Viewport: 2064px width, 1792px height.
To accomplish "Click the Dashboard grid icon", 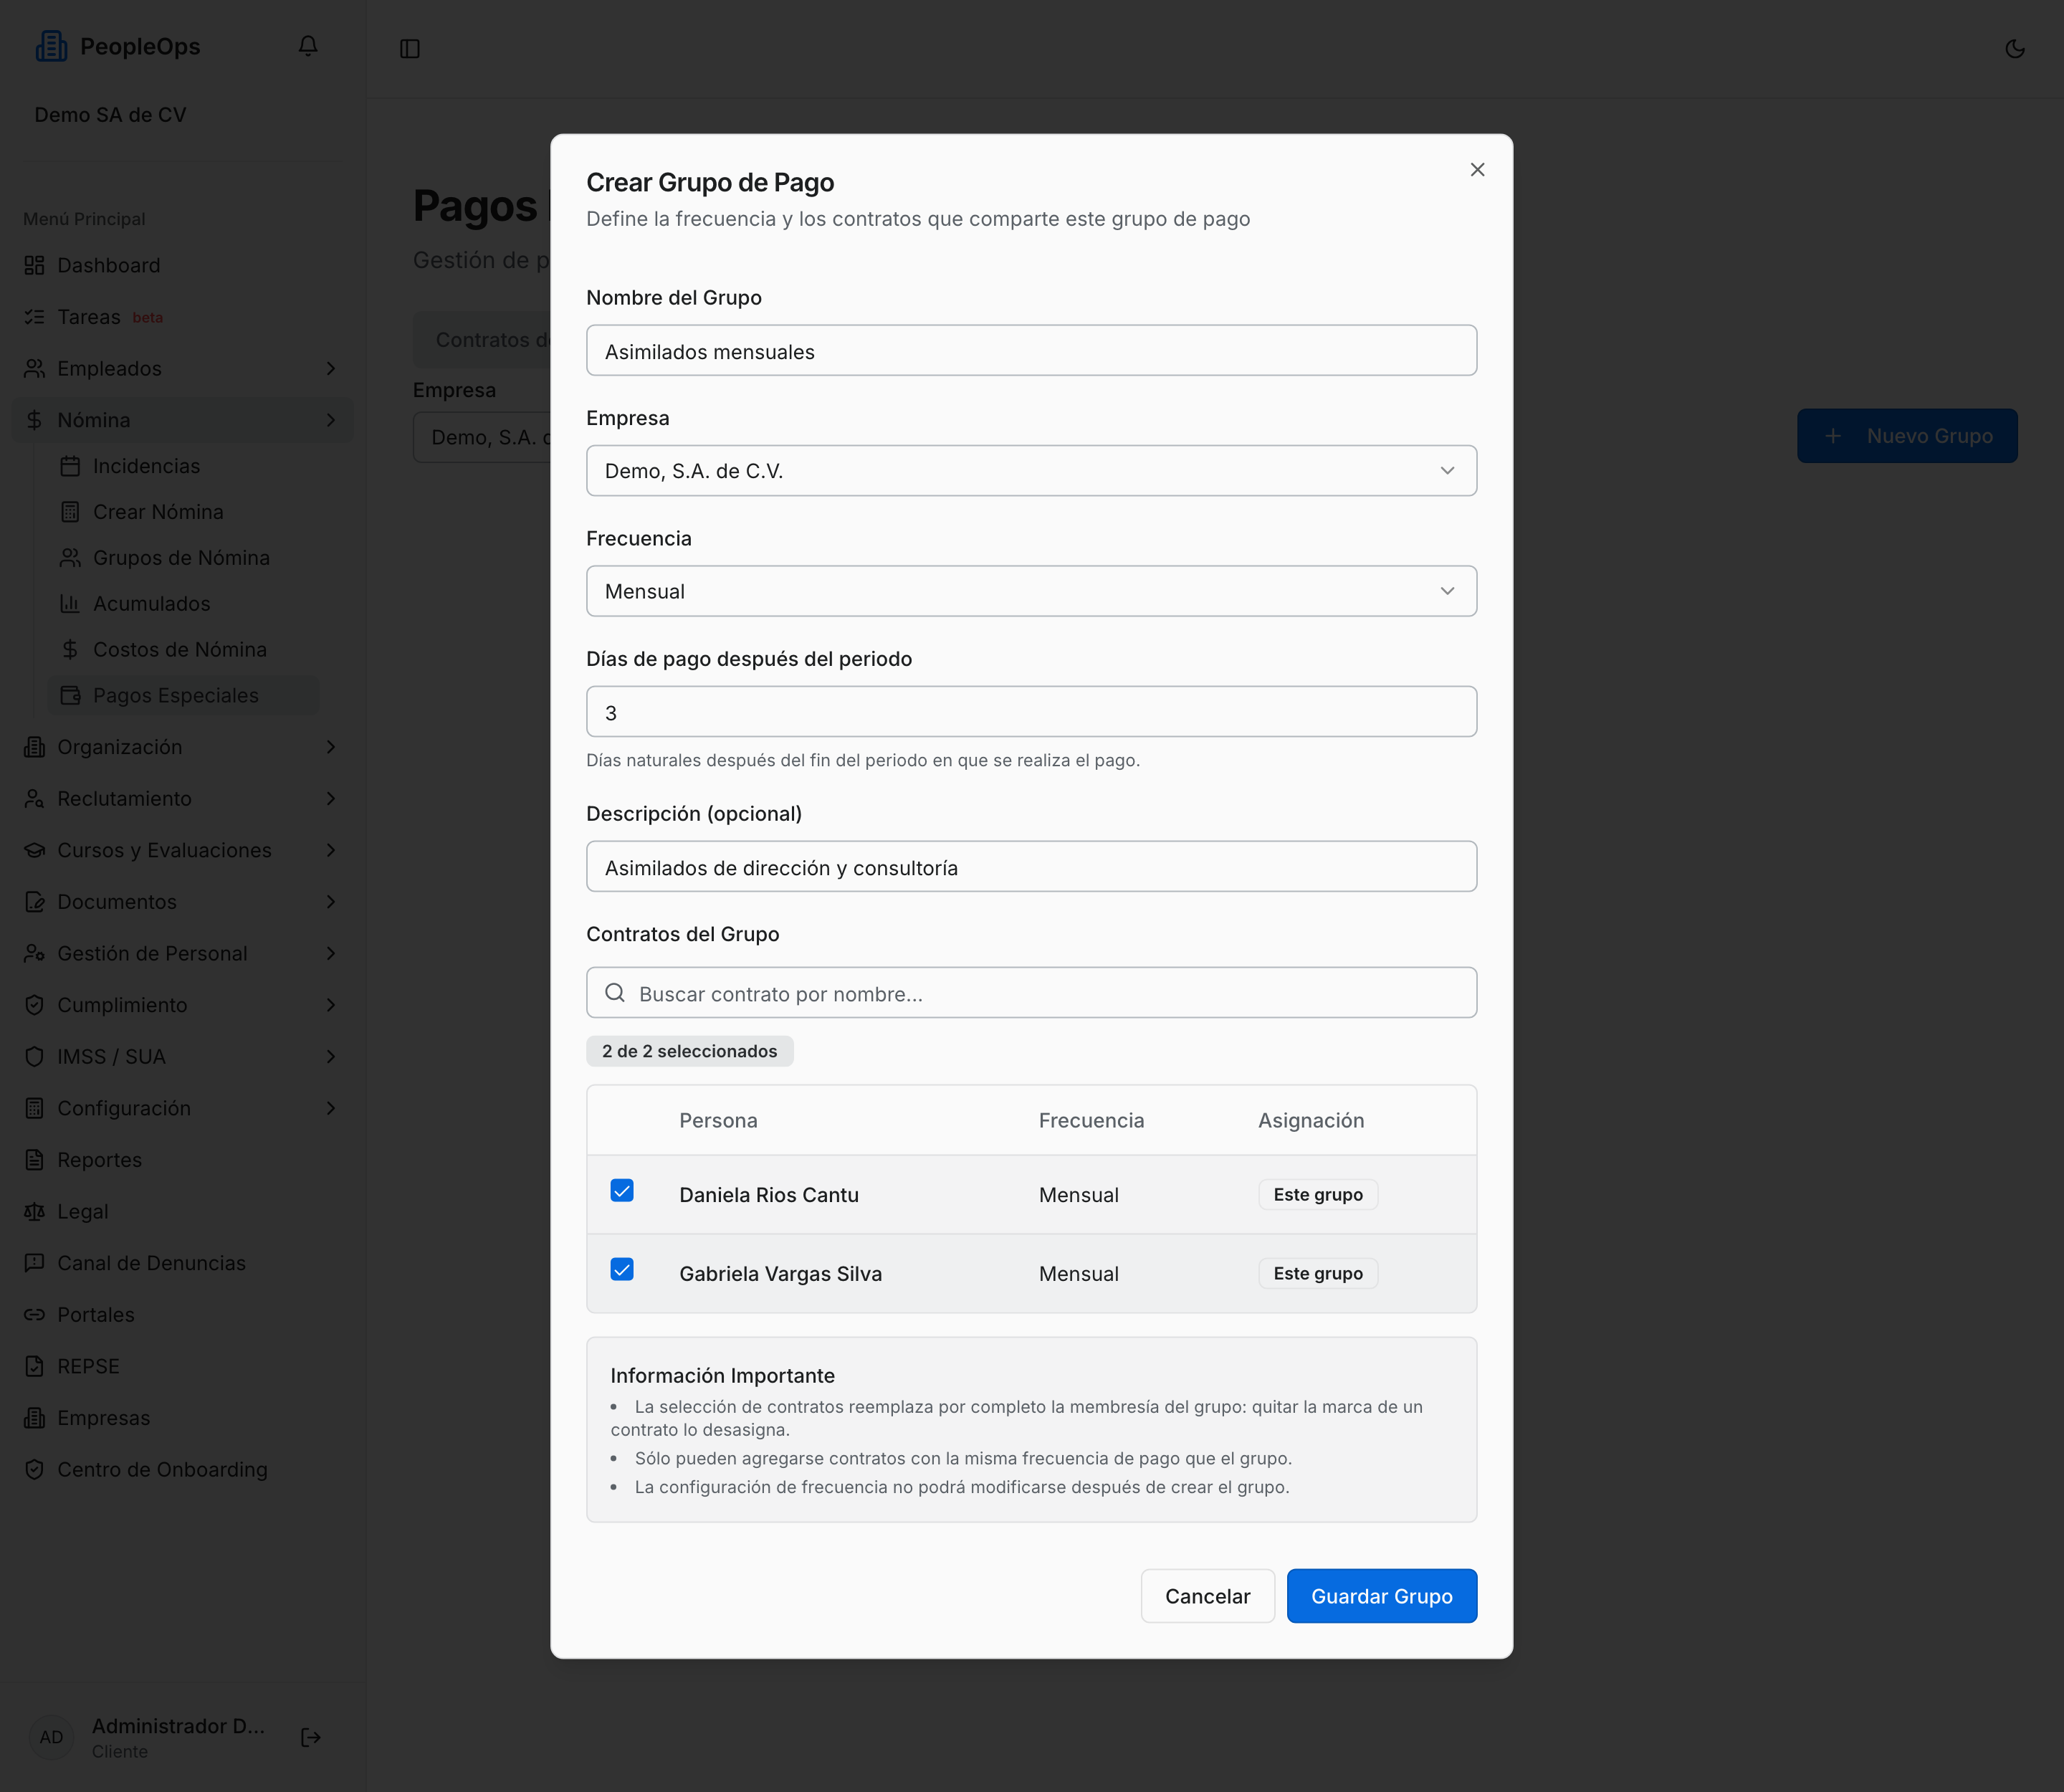I will [x=35, y=265].
